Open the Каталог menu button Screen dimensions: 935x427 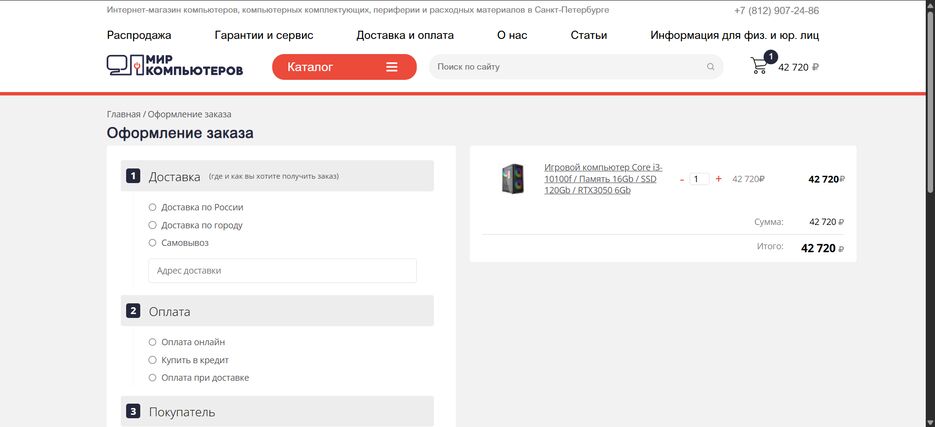[343, 67]
